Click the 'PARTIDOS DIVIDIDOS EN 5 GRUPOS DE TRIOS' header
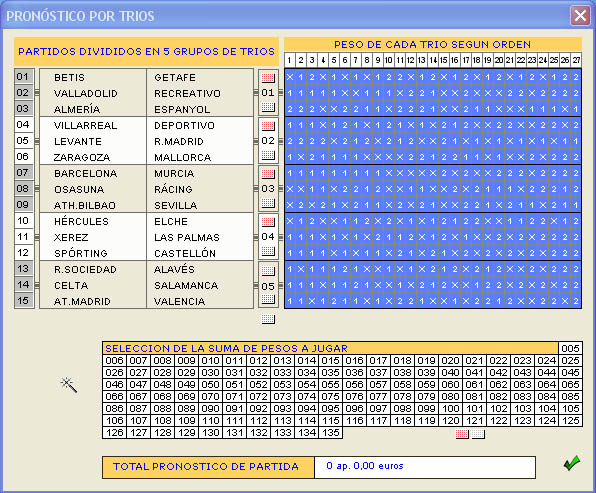 pos(146,51)
